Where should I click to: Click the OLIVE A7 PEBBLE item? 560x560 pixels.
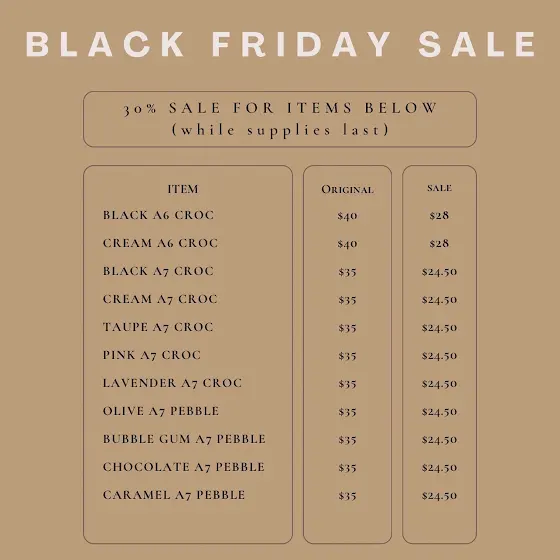pyautogui.click(x=161, y=411)
